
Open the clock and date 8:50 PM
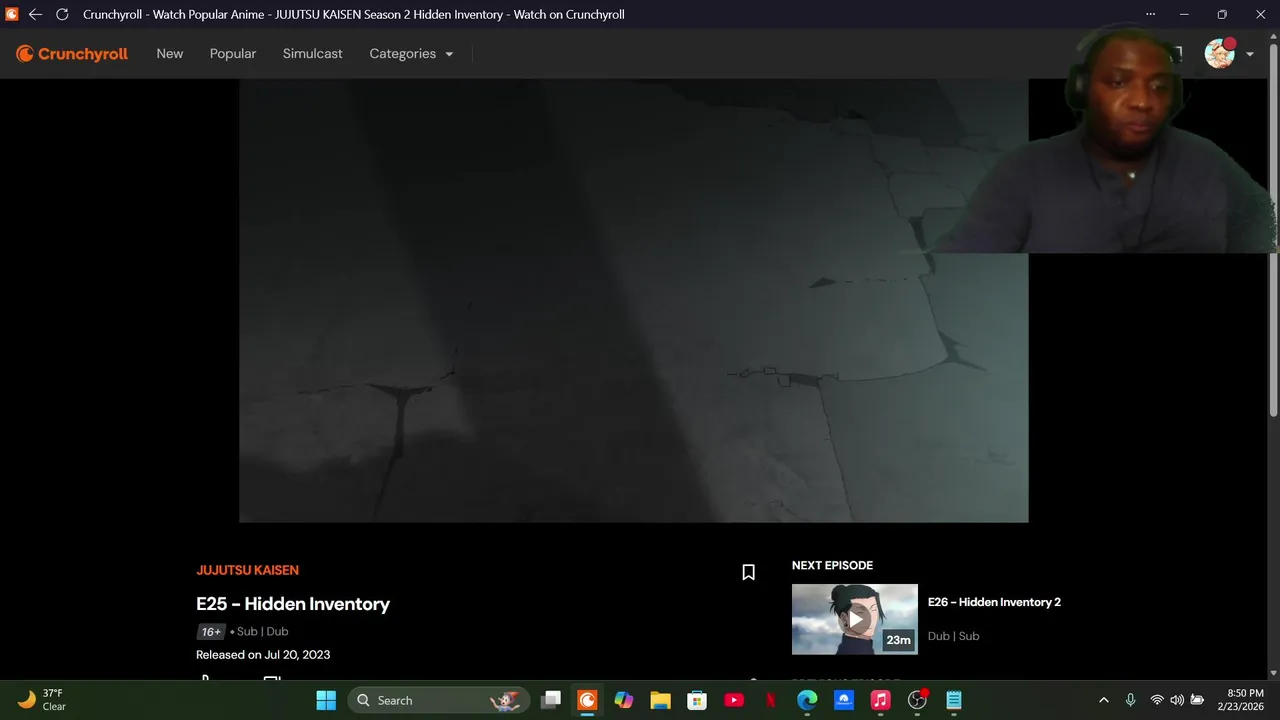(x=1240, y=700)
